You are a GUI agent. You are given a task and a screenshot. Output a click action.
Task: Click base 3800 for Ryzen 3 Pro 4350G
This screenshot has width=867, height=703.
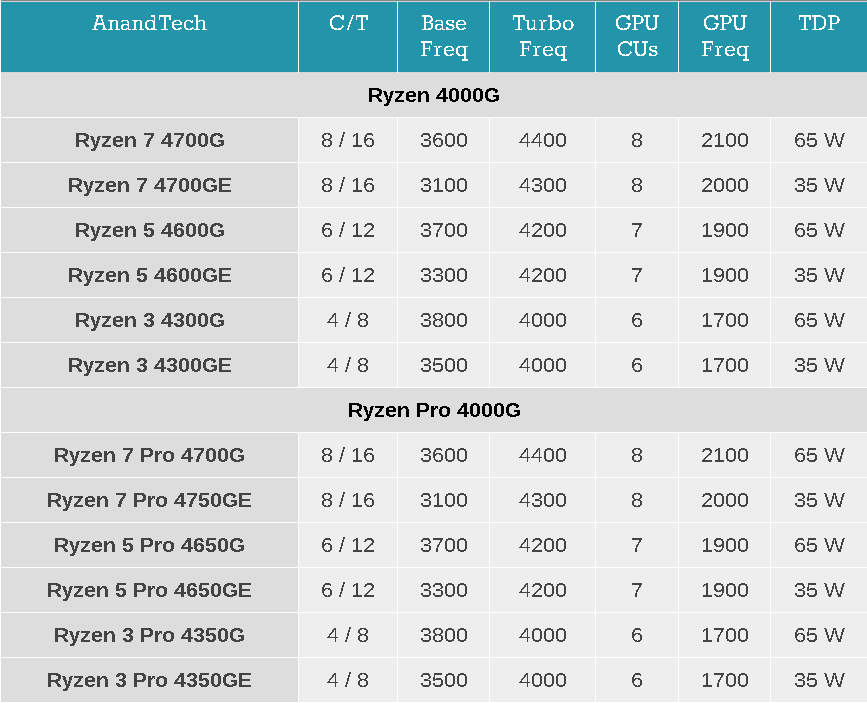click(443, 636)
